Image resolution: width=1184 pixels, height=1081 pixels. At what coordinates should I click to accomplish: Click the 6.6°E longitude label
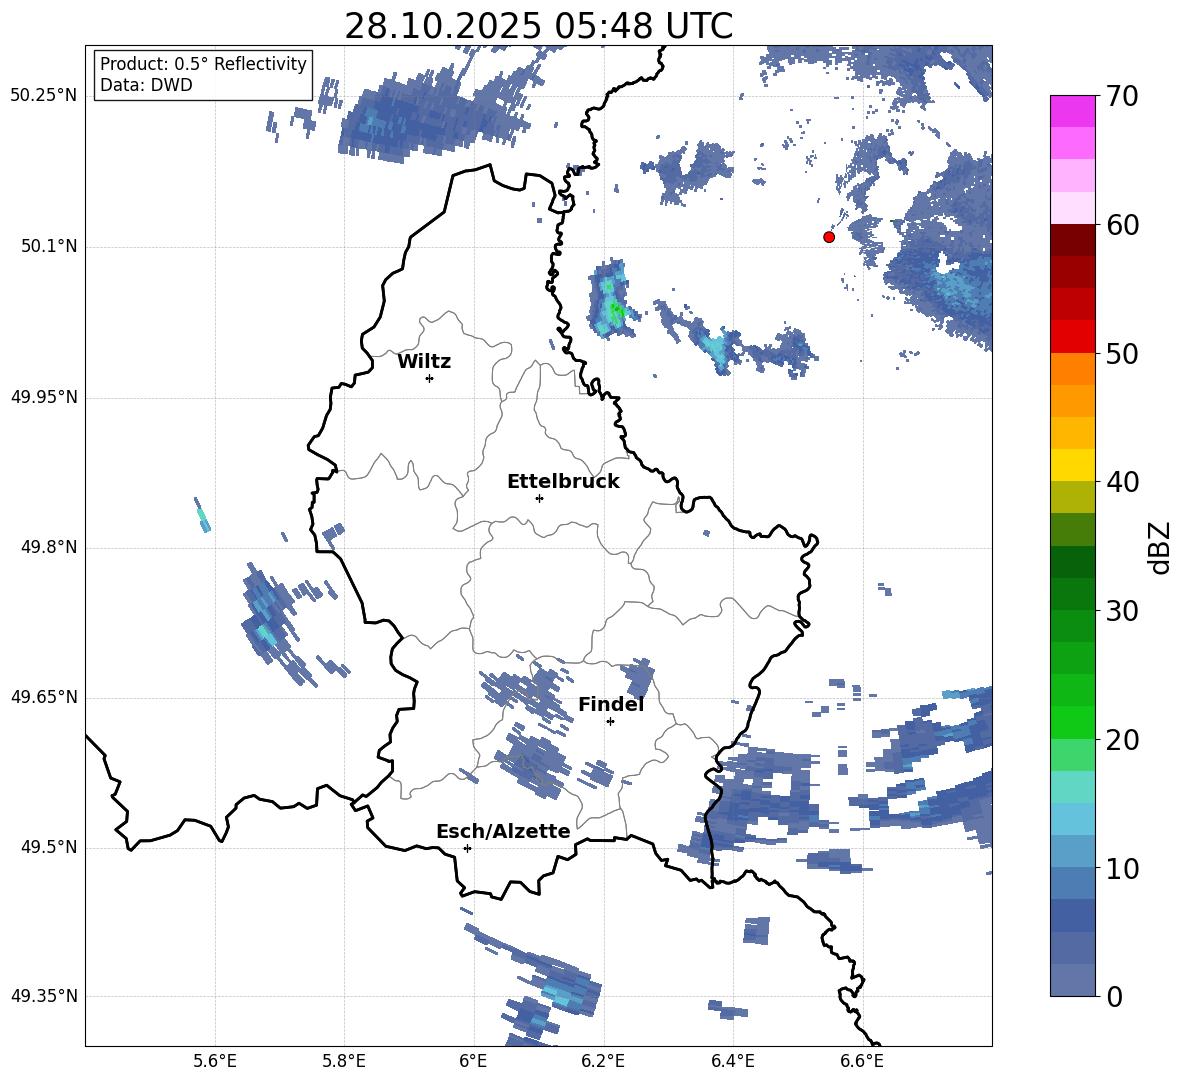tap(862, 1061)
